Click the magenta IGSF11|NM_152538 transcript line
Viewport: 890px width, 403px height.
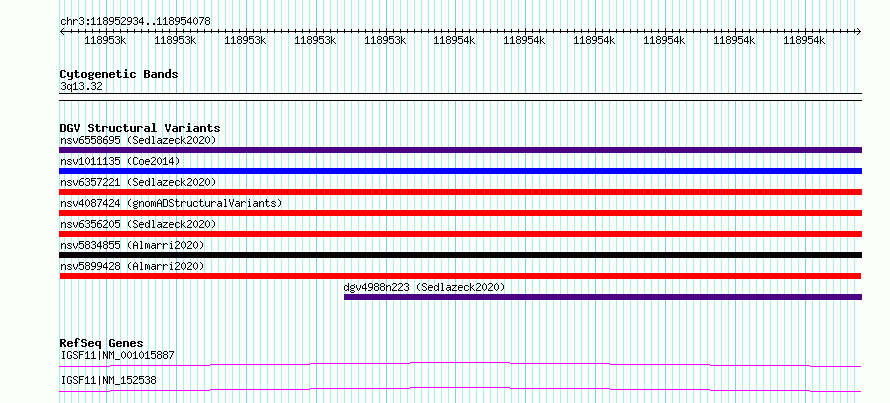[461, 389]
